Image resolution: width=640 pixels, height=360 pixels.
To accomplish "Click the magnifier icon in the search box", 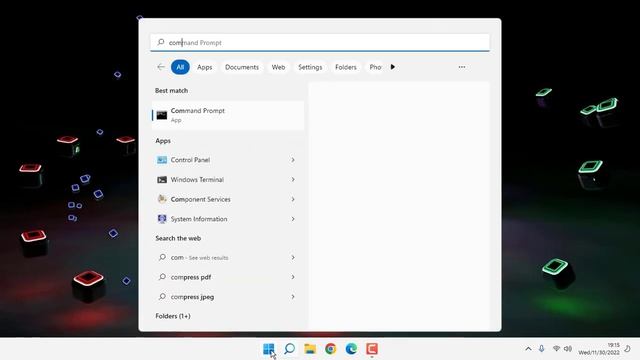I will pyautogui.click(x=161, y=42).
